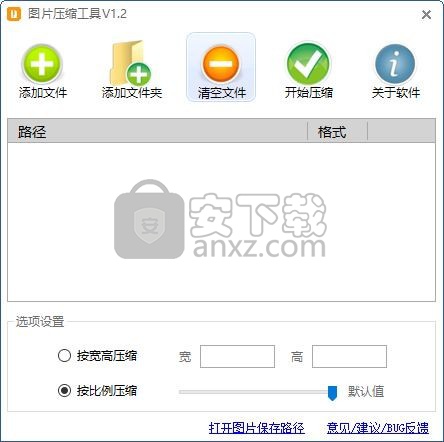
Task: Open the blue 关于软件 info icon
Action: click(395, 64)
